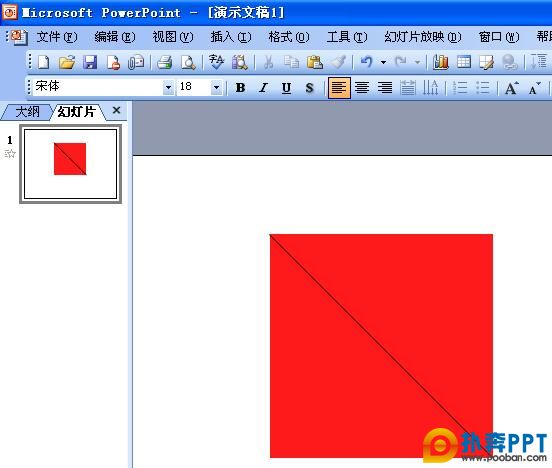The height and width of the screenshot is (468, 552).
Task: Switch to the 大纲 outline tab
Action: (x=27, y=112)
